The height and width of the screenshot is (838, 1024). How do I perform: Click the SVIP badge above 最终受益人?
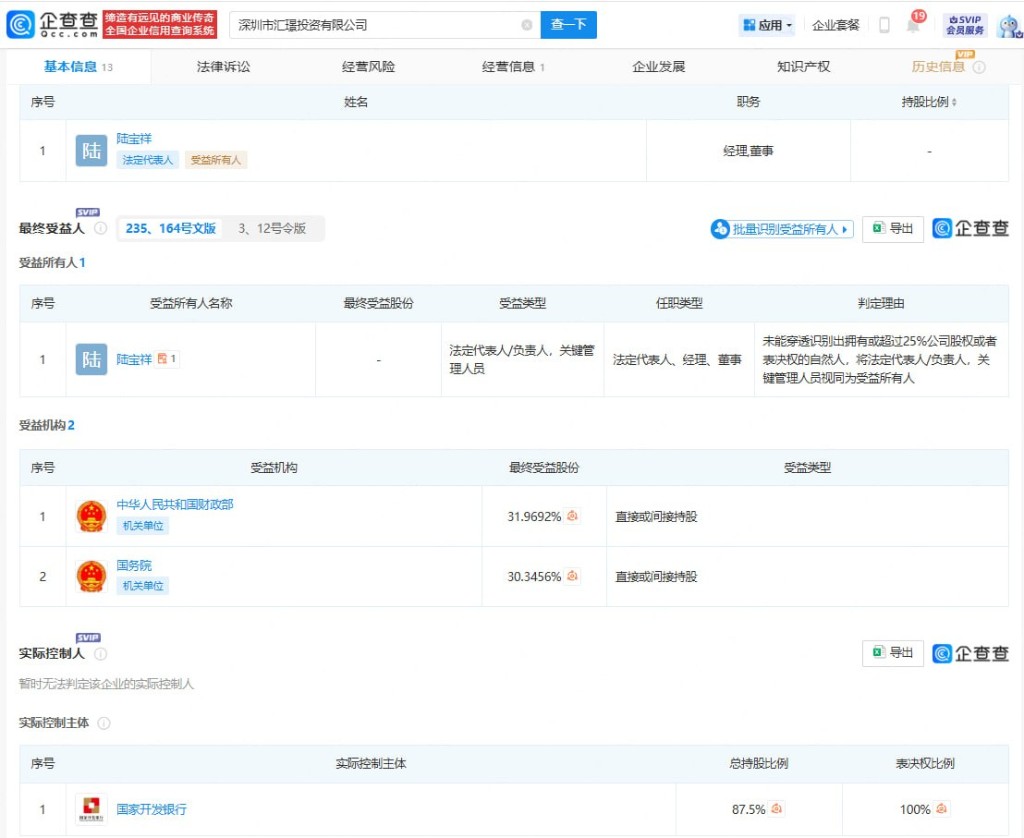pyautogui.click(x=88, y=212)
